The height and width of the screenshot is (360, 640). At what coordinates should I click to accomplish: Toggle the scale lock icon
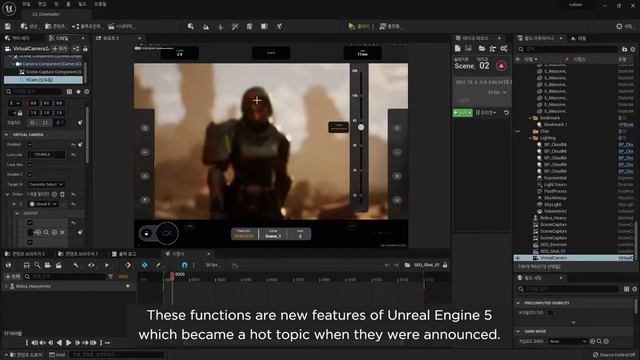click(20, 113)
